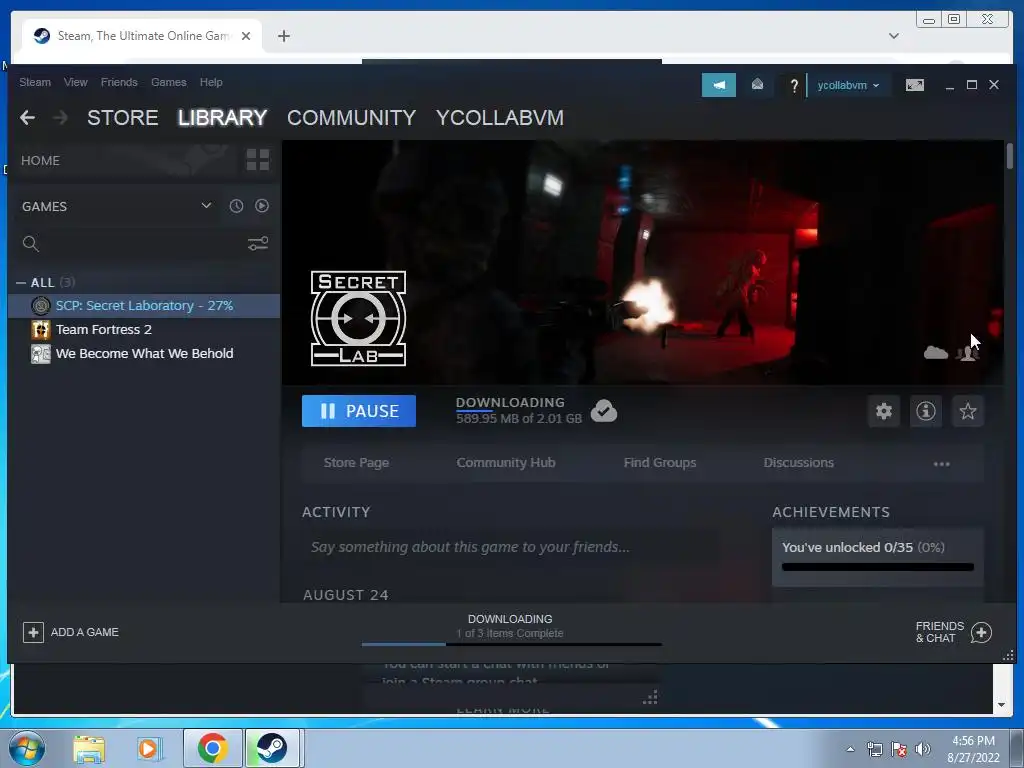Go to library HOME
This screenshot has height=768, width=1024.
coord(40,161)
